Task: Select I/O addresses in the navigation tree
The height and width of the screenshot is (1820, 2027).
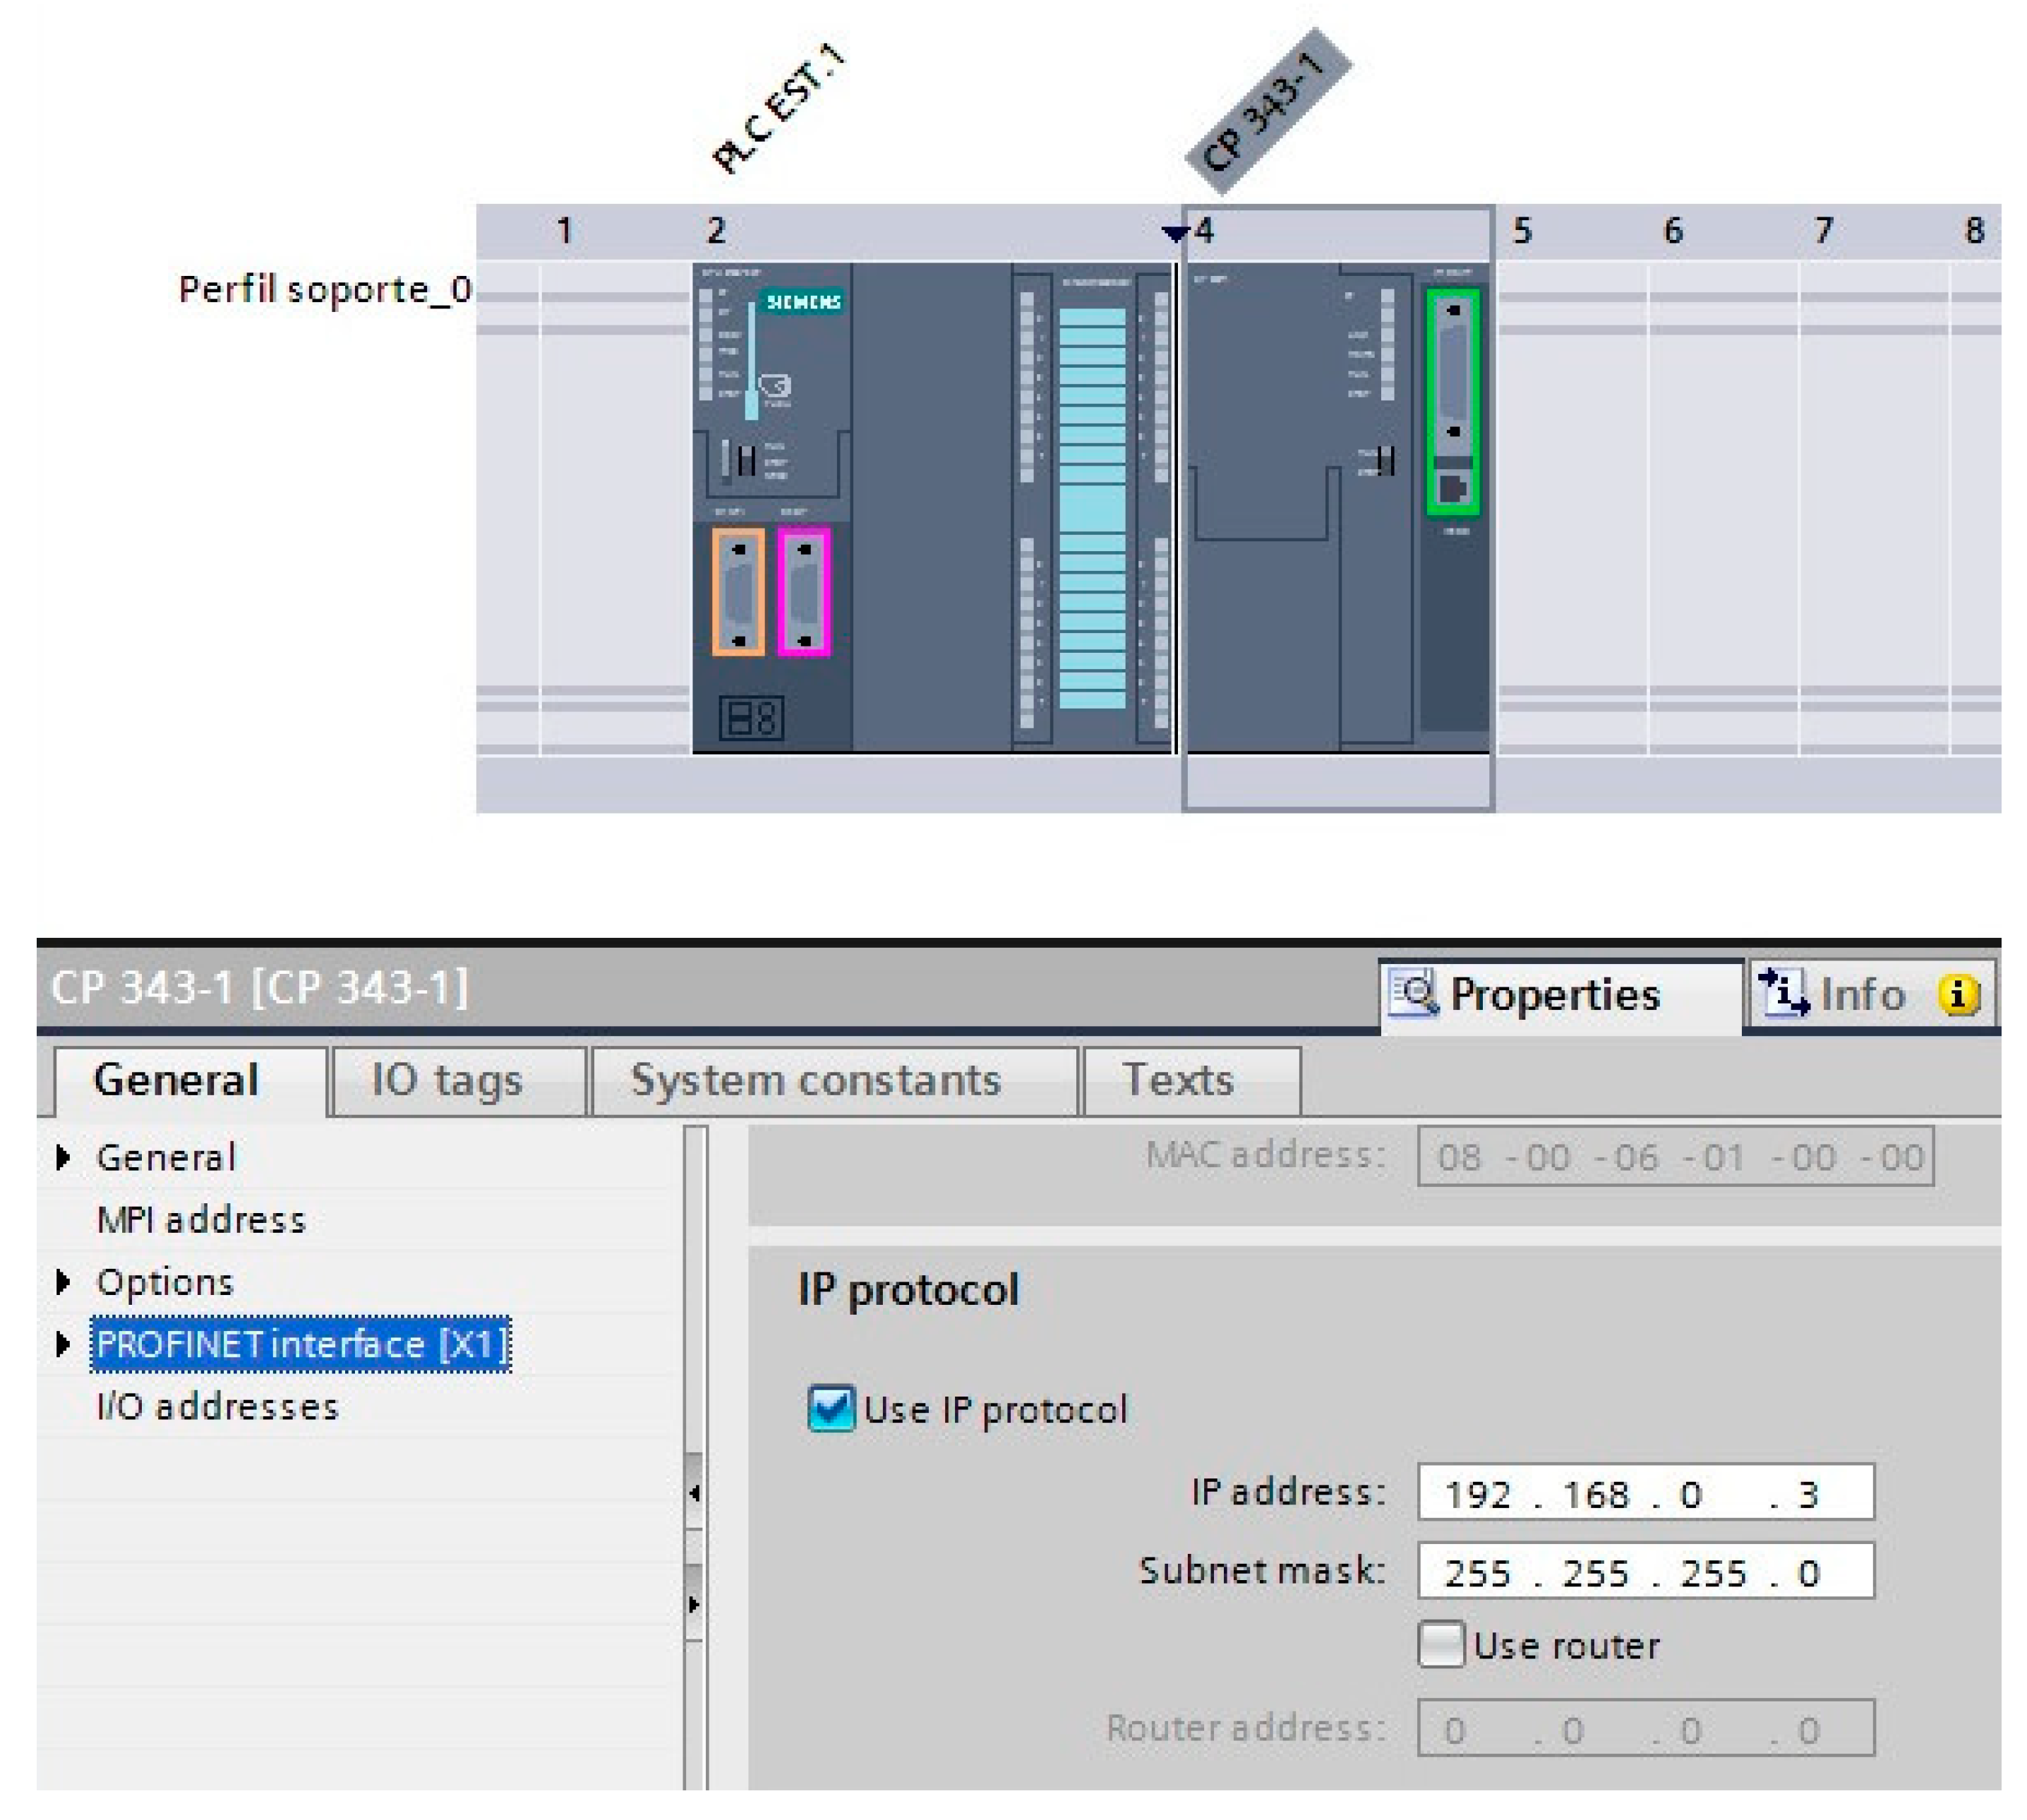Action: tap(217, 1406)
